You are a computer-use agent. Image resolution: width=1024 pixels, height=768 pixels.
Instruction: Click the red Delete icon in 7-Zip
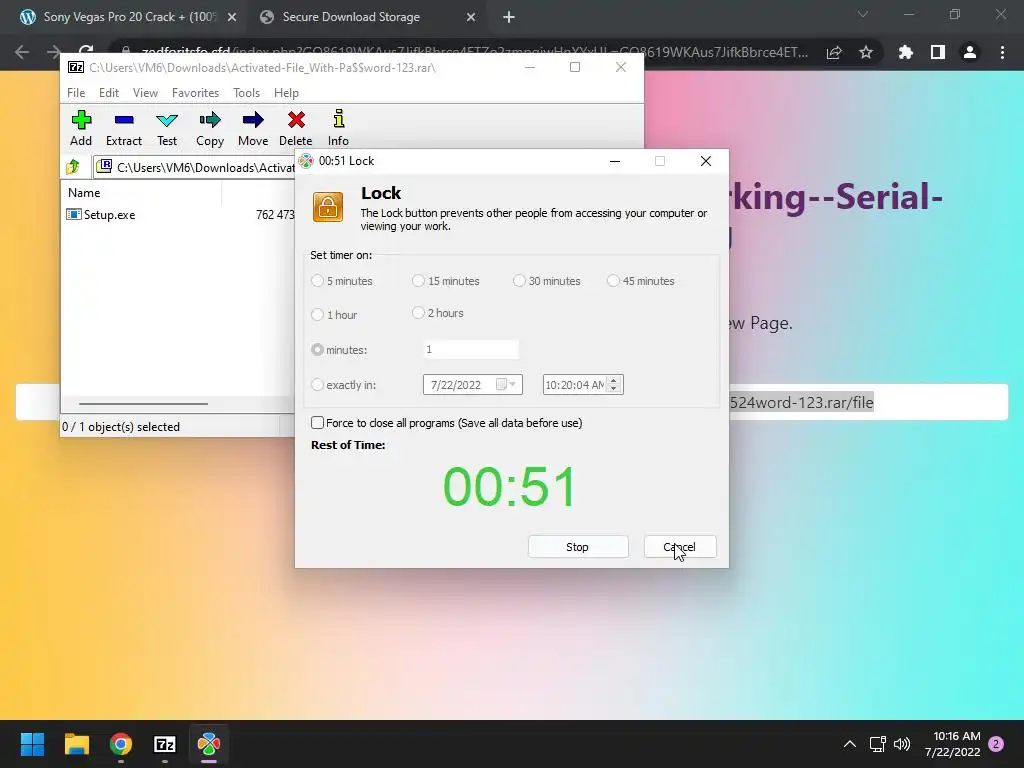(296, 120)
